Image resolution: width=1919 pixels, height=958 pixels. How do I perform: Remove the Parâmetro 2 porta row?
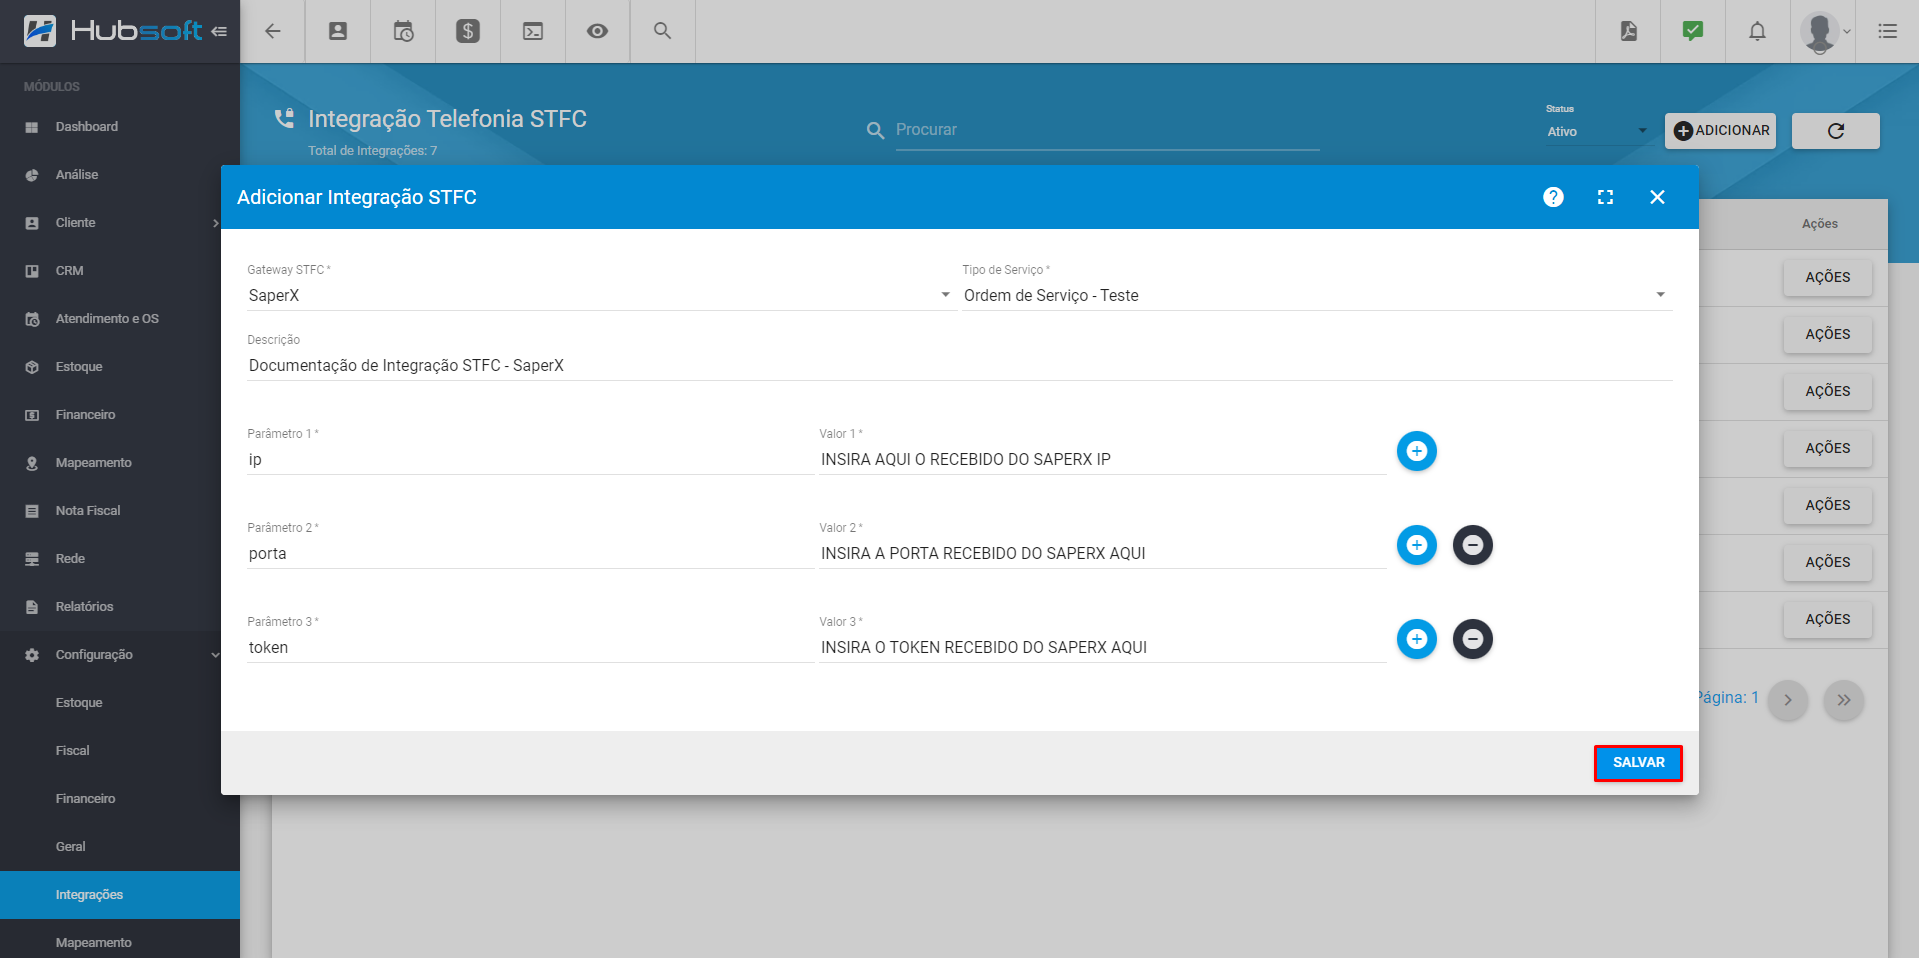tap(1472, 545)
